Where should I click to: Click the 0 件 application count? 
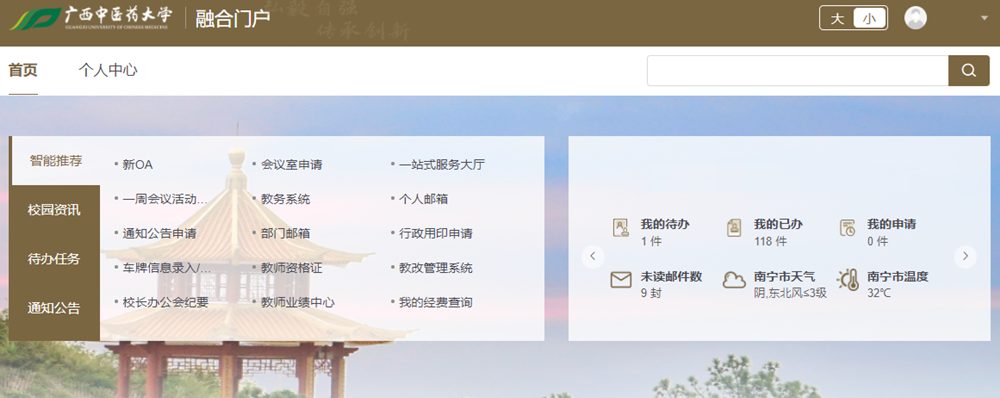click(x=878, y=242)
